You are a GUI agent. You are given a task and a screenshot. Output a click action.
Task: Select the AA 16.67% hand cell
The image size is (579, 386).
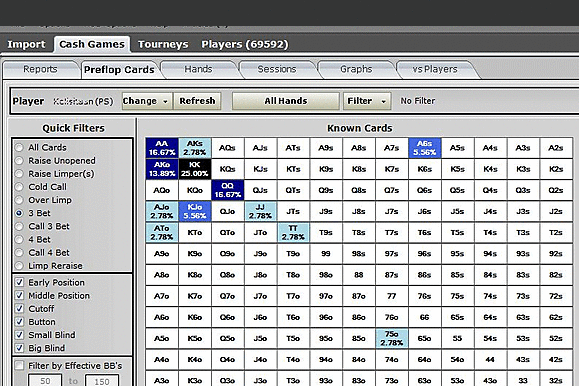162,148
